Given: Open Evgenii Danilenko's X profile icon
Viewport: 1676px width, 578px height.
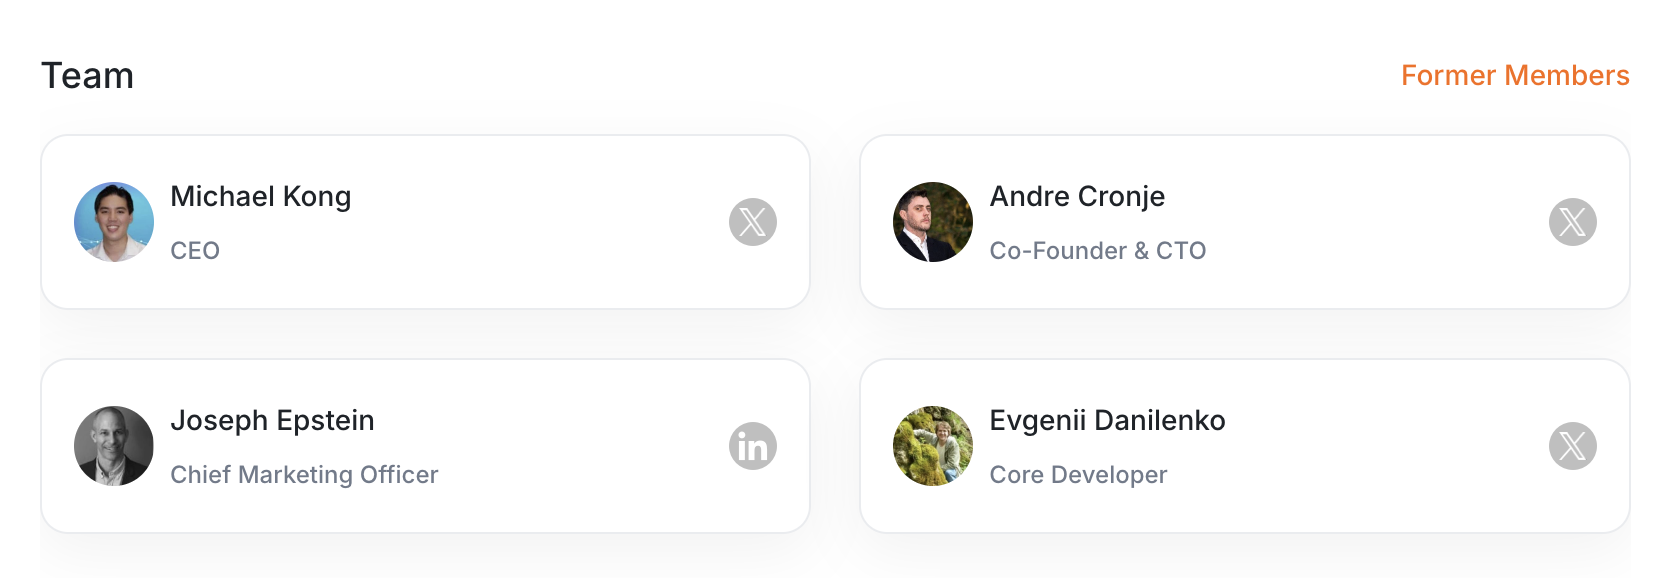Looking at the screenshot, I should 1572,446.
